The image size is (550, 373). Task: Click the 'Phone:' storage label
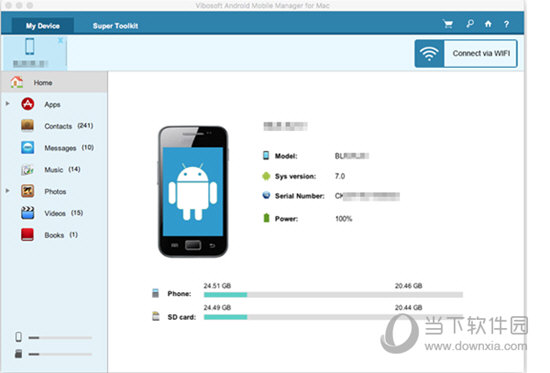tap(179, 294)
